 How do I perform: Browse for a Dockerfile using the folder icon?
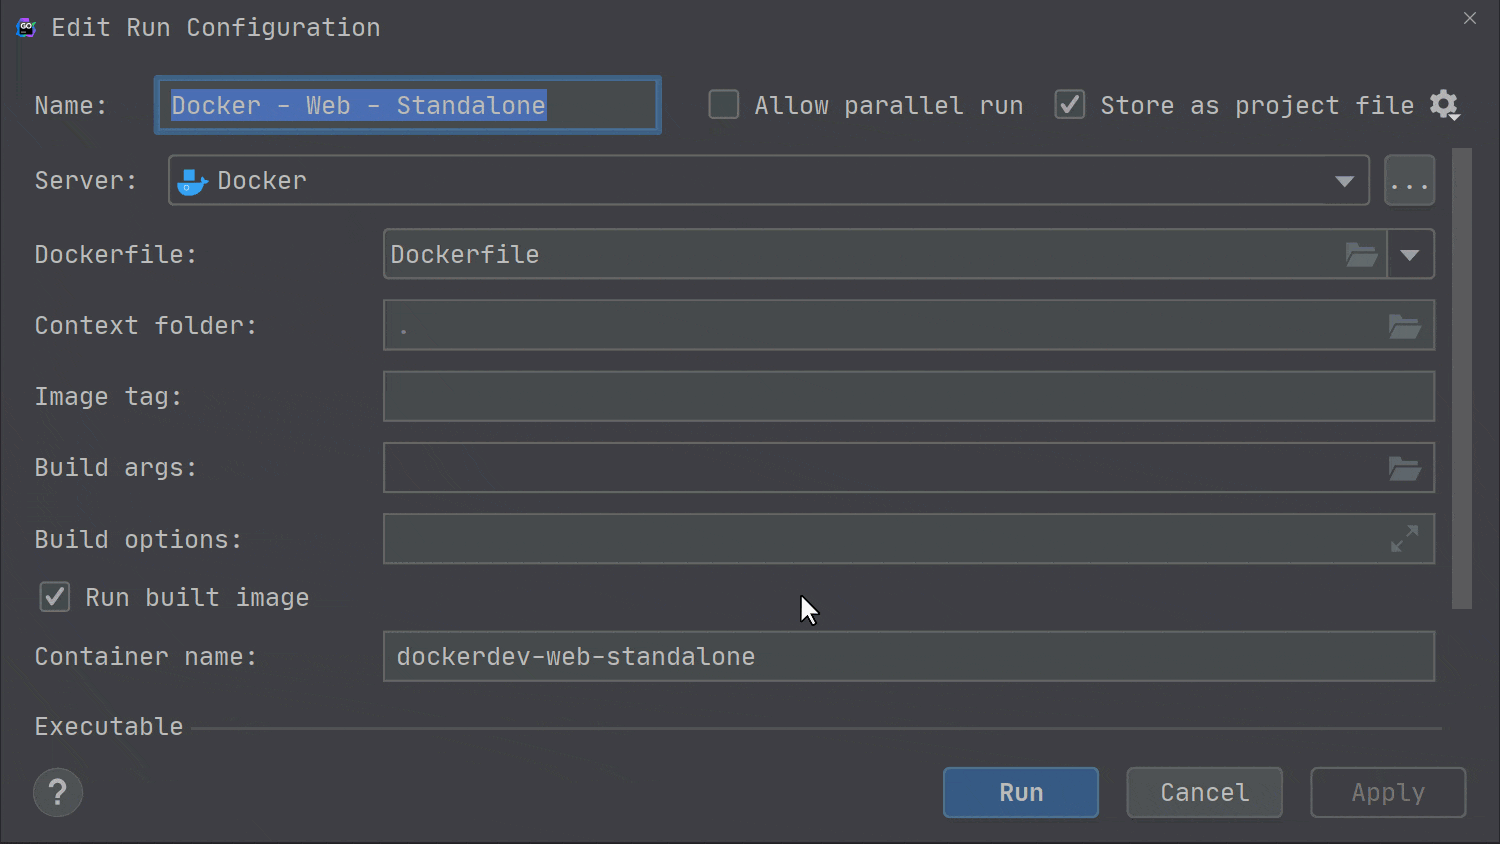[1361, 255]
